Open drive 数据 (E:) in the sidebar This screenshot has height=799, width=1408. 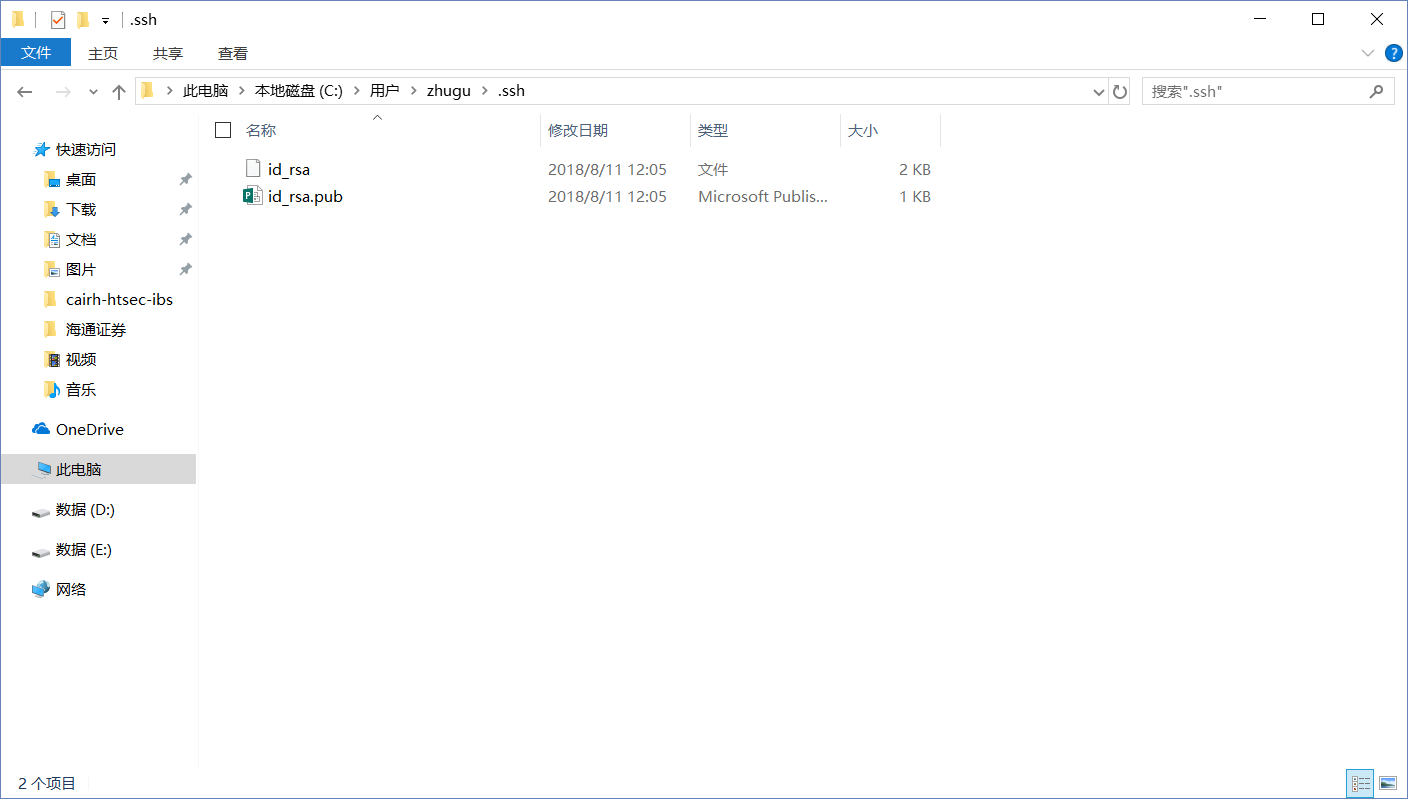click(x=84, y=549)
